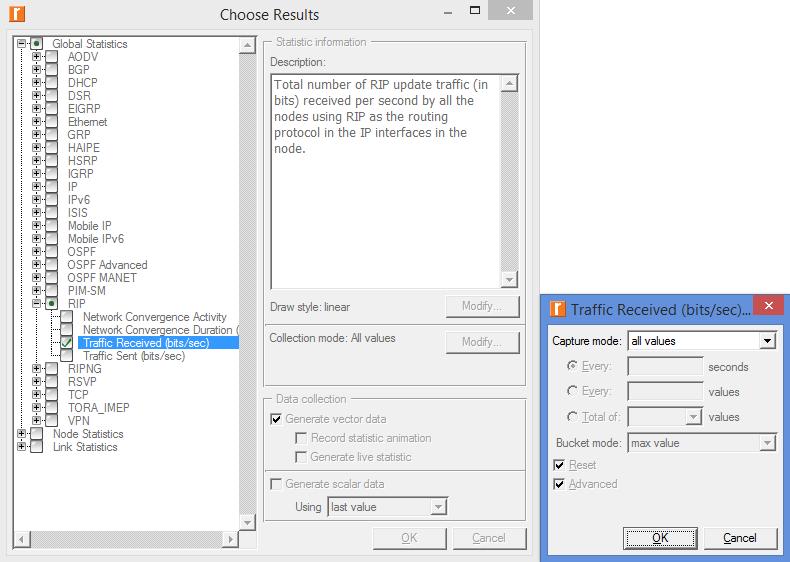Open the Capture mode dropdown
Screen dimensions: 790x562
pyautogui.click(x=767, y=341)
